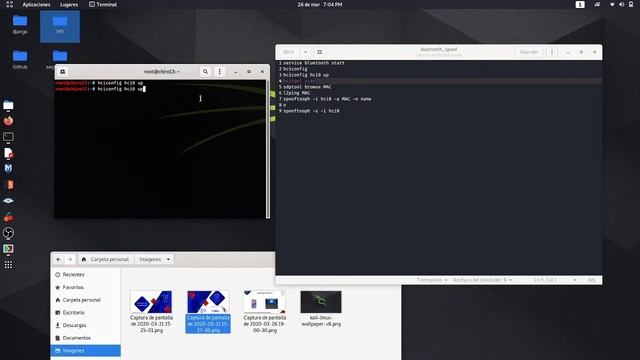Click the terminal vertical scrollbar
The width and height of the screenshot is (640, 360).
268,149
